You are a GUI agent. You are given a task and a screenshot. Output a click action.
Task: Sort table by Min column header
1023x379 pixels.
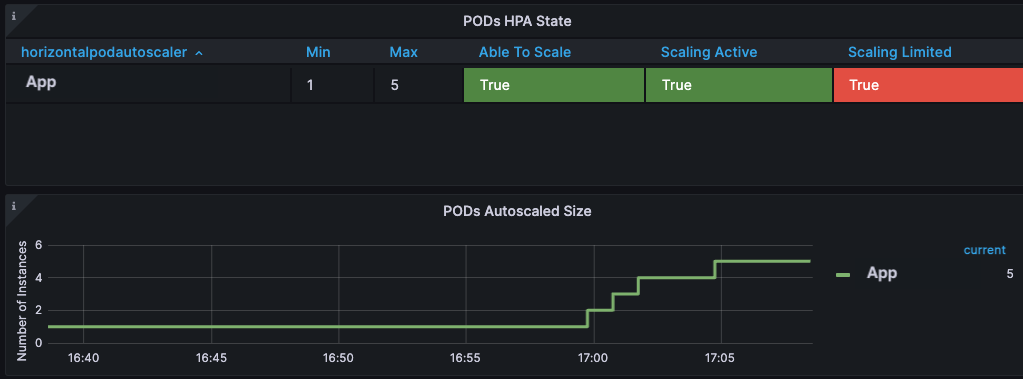coord(318,52)
